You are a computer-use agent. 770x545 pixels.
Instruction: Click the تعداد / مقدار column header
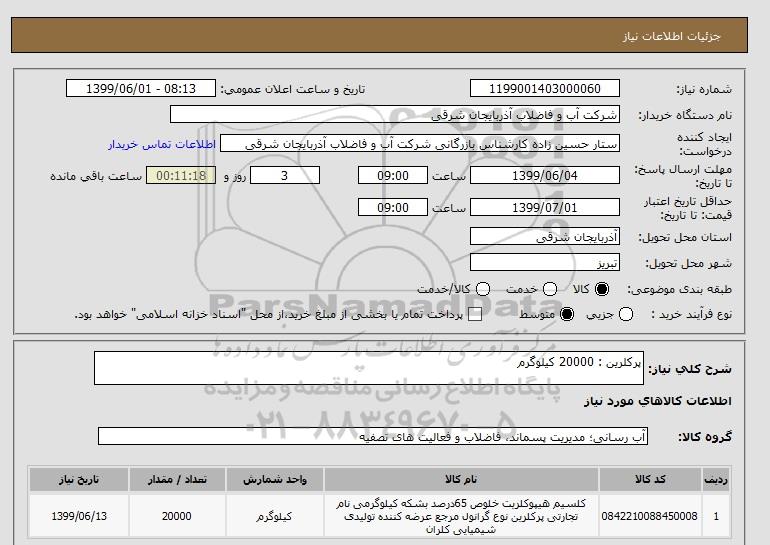pos(177,480)
